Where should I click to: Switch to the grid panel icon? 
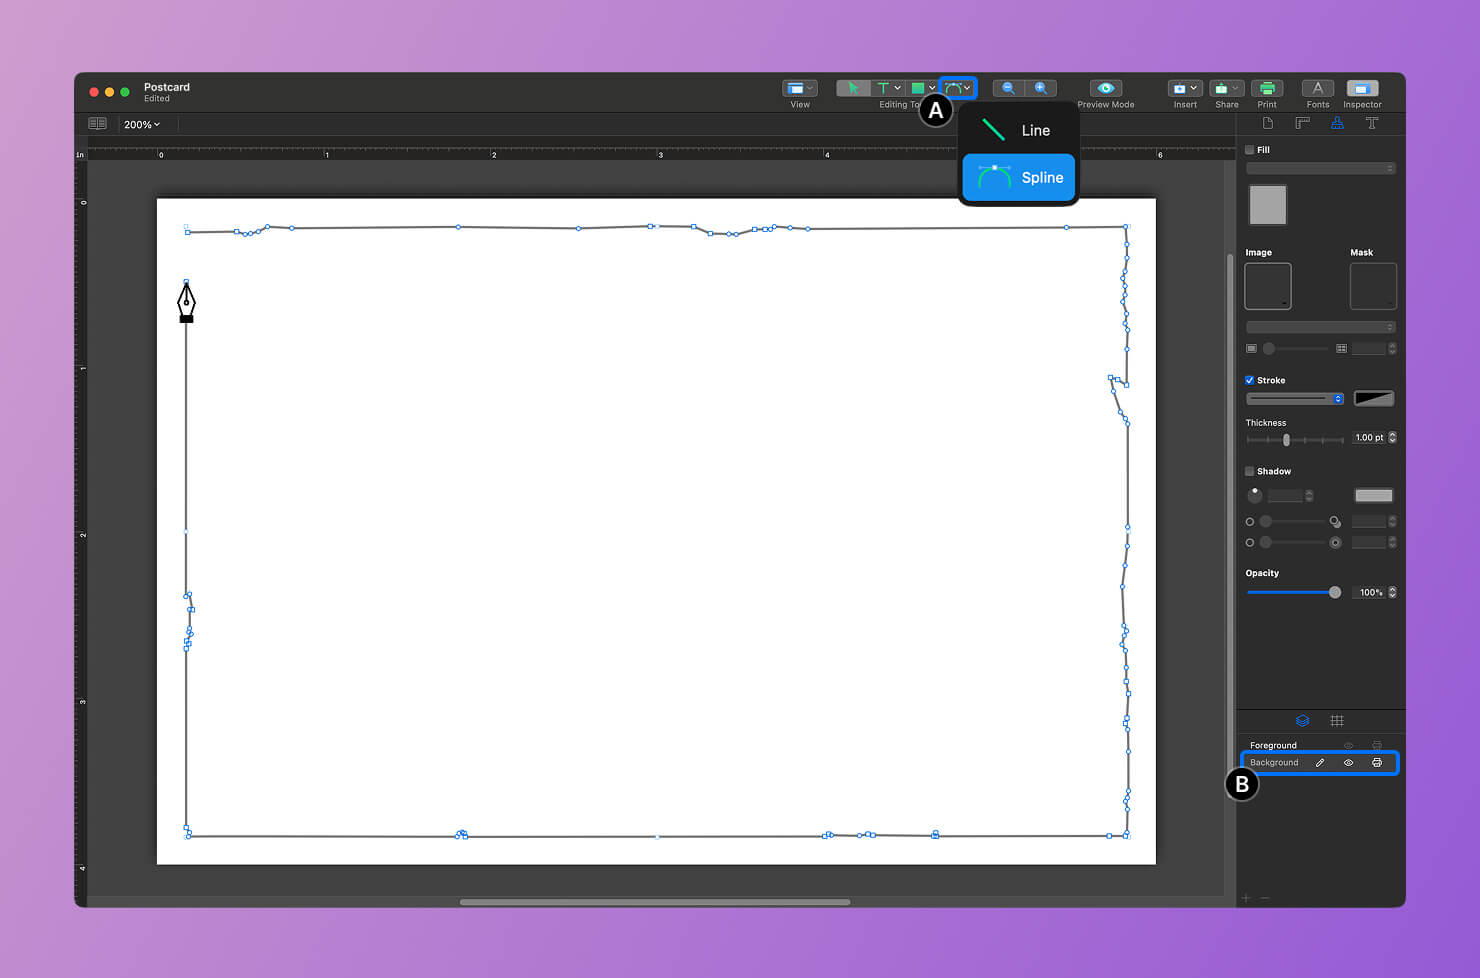[x=1337, y=720]
